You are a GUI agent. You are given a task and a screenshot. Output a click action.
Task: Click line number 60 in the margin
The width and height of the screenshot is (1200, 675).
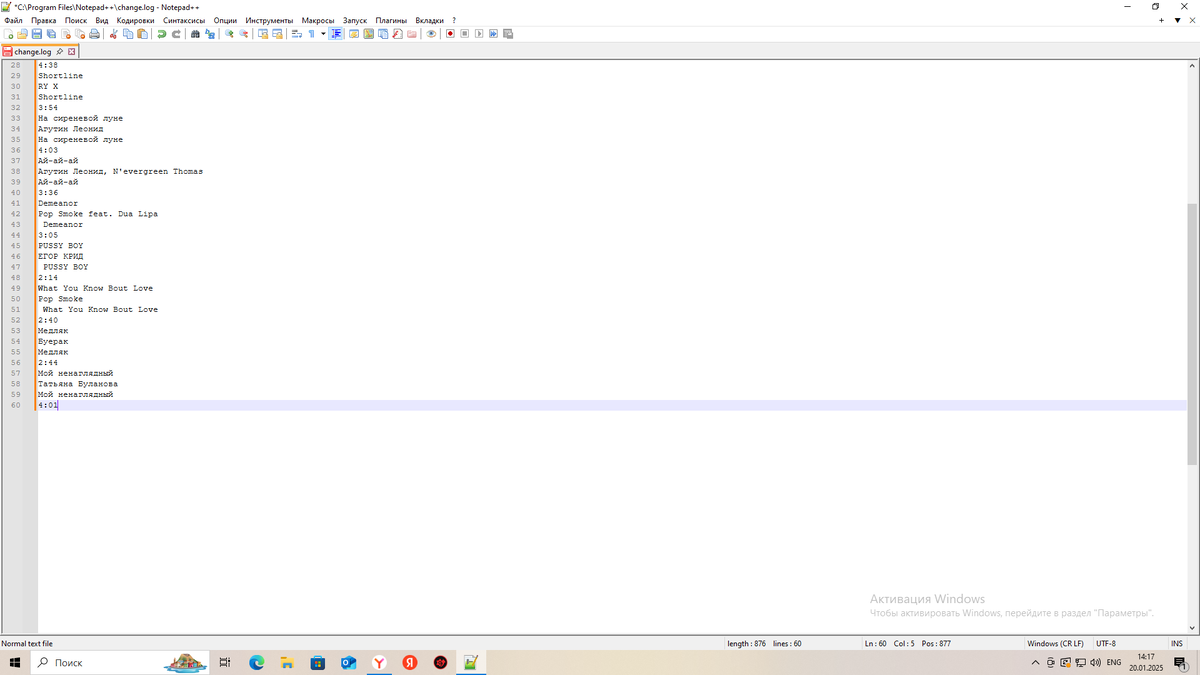[15, 405]
